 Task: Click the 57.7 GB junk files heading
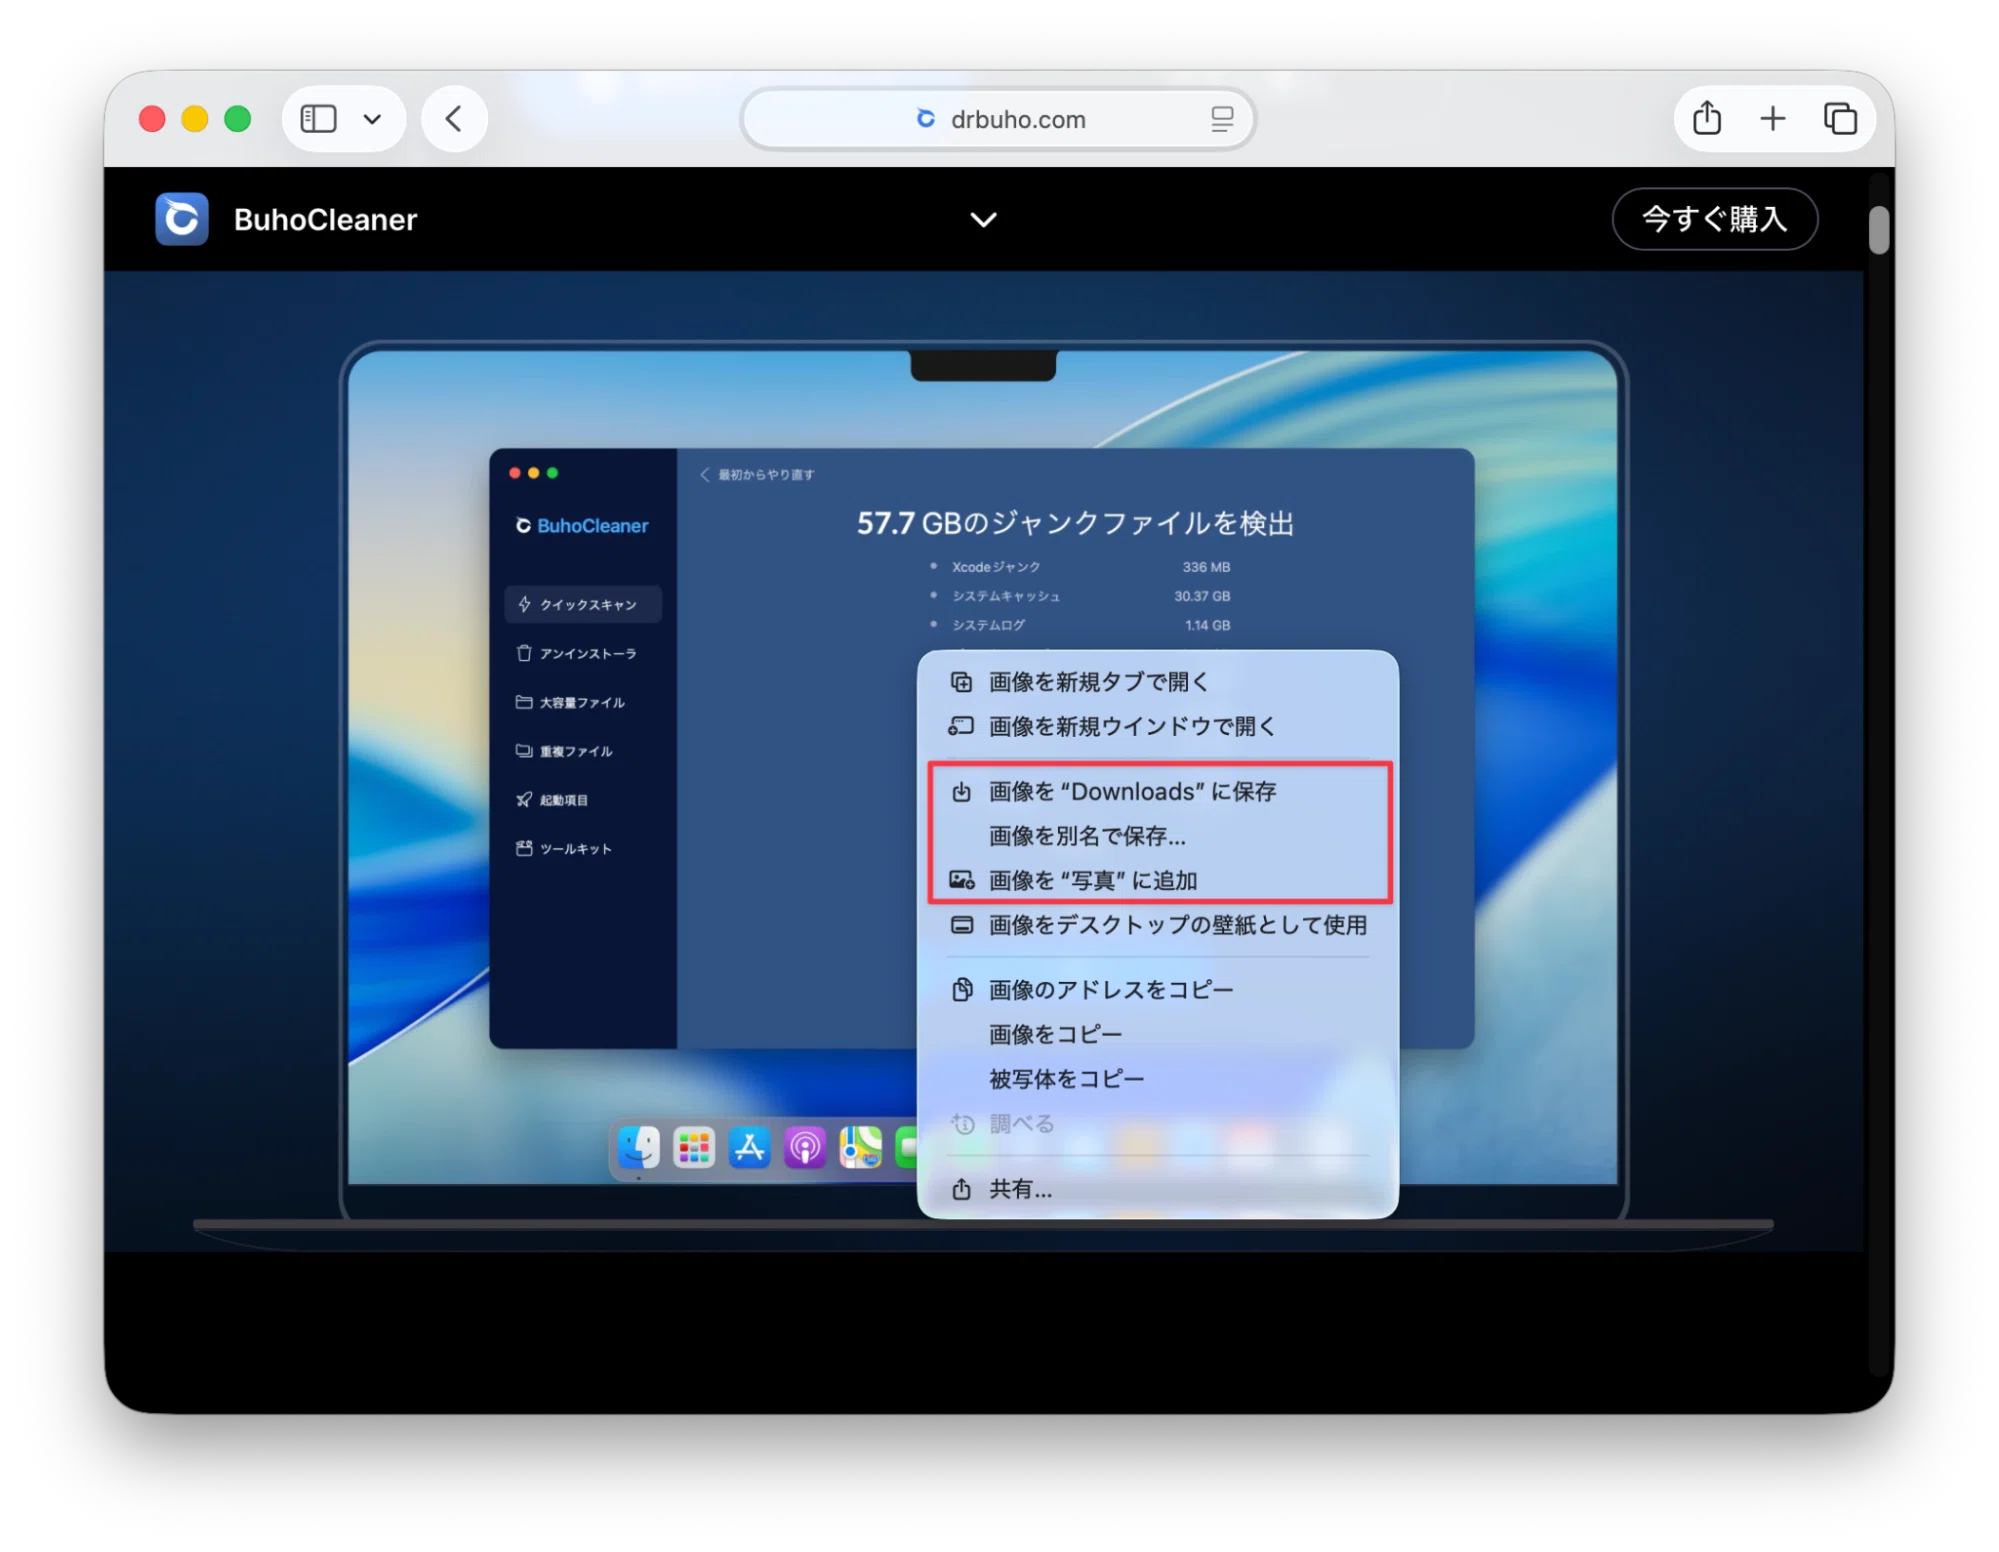click(x=1075, y=523)
